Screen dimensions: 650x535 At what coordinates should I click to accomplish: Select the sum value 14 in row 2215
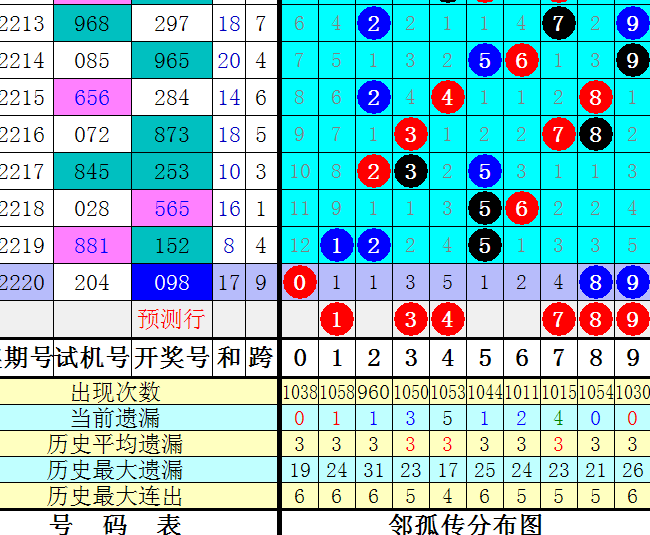click(x=229, y=97)
